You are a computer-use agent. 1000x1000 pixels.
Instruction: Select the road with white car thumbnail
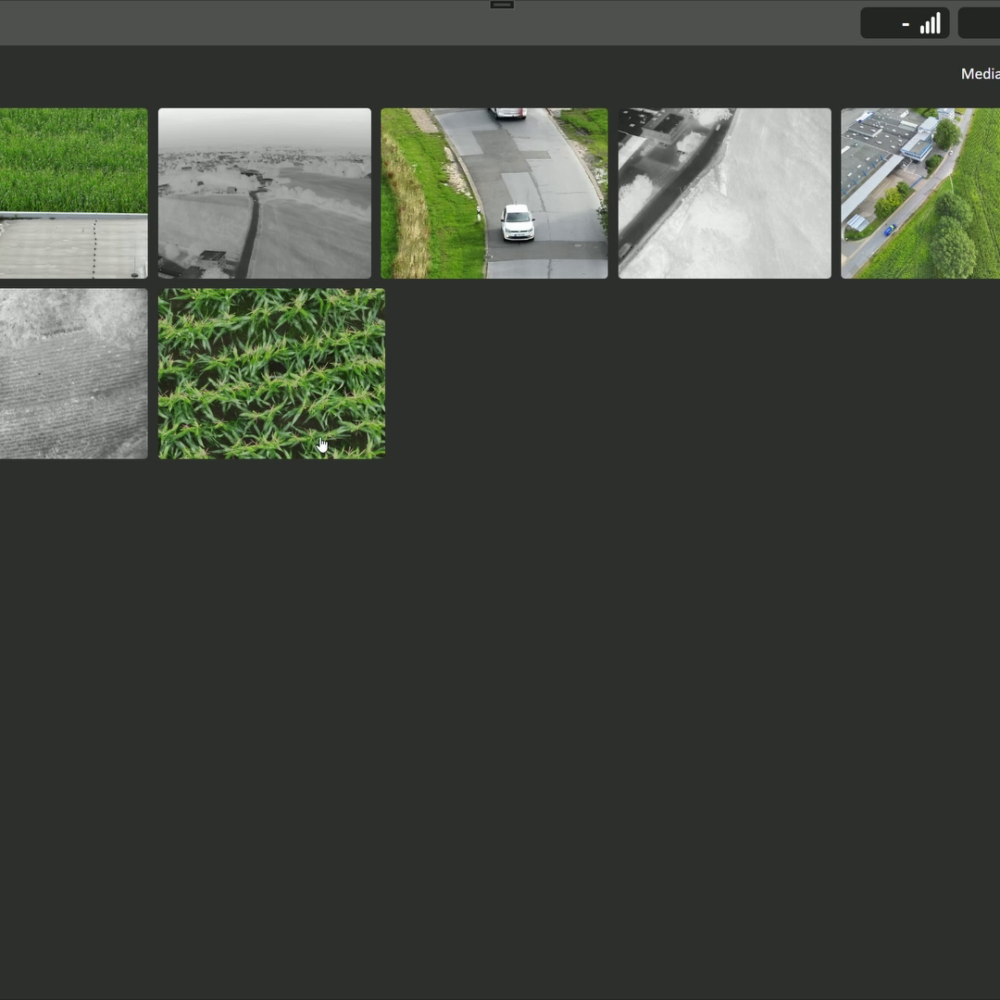pos(494,193)
